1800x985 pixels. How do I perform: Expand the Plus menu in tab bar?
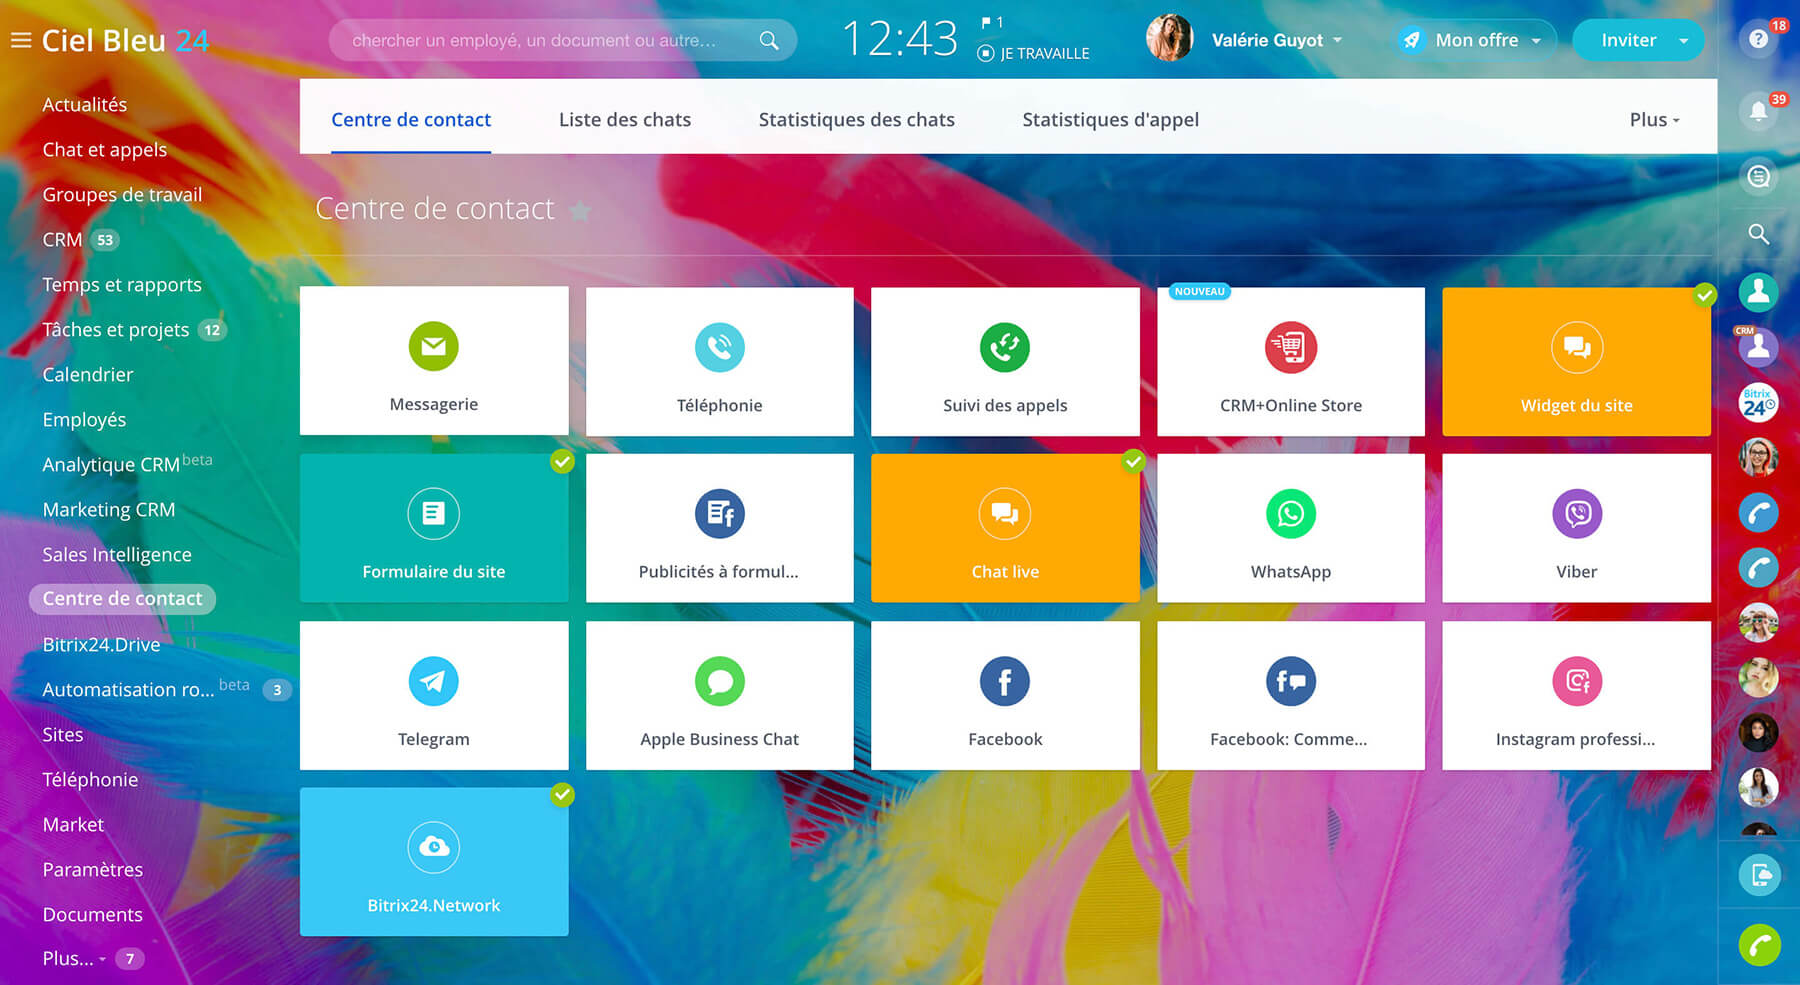(1655, 120)
